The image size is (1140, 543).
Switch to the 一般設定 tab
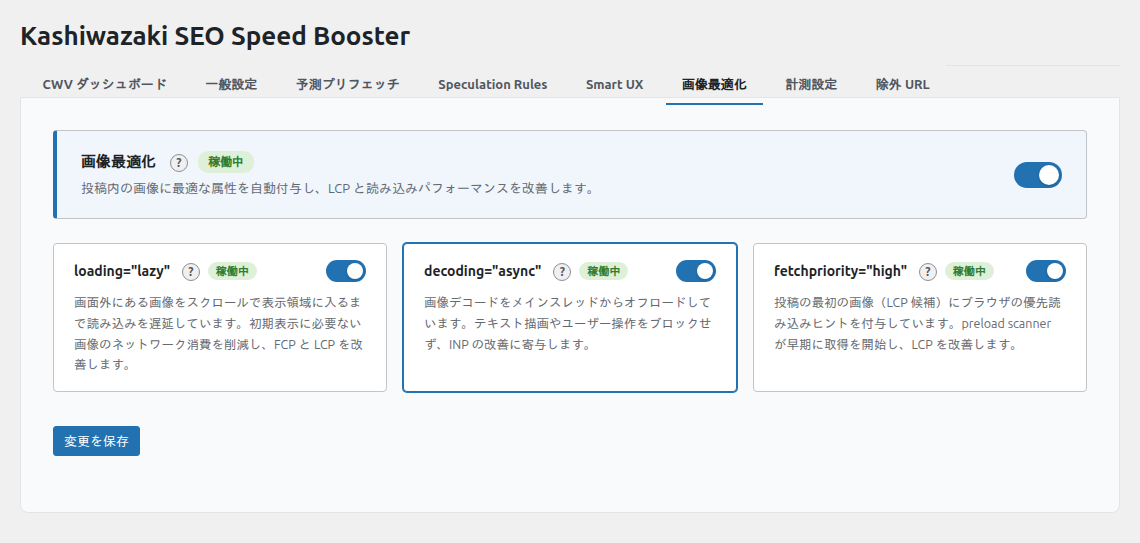(231, 85)
